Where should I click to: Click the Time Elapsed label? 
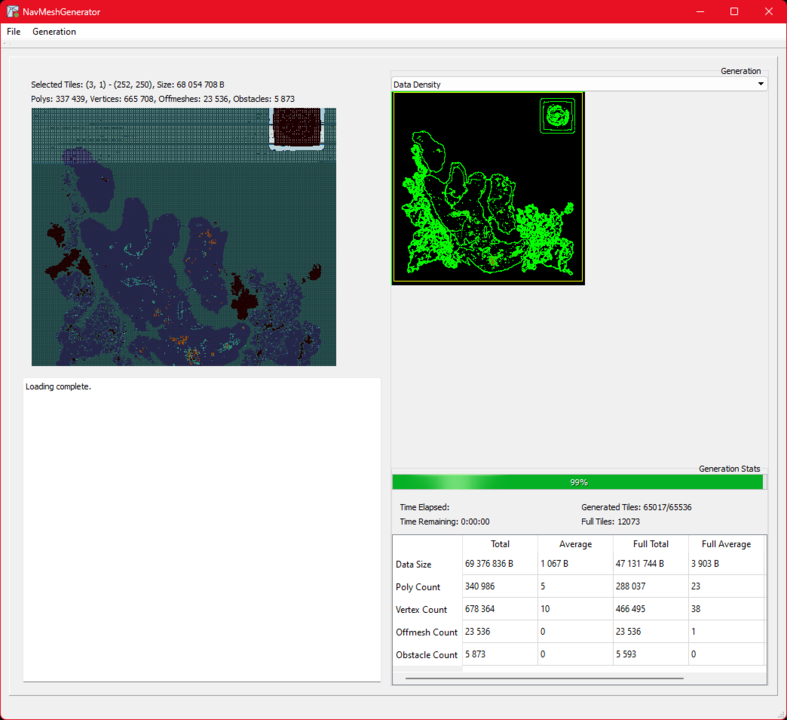pos(425,507)
